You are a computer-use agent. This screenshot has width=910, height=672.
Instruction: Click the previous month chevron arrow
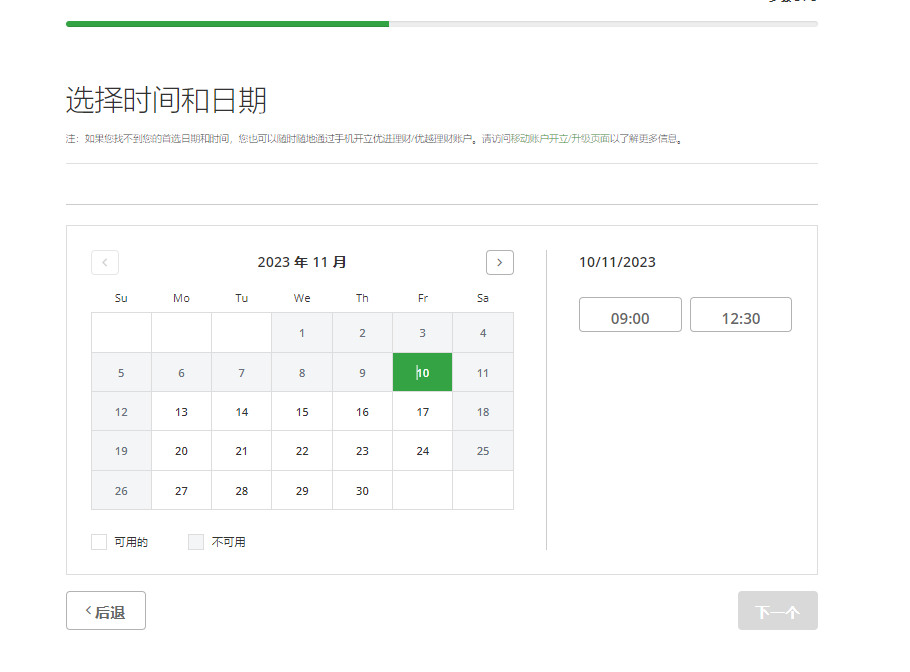click(105, 262)
